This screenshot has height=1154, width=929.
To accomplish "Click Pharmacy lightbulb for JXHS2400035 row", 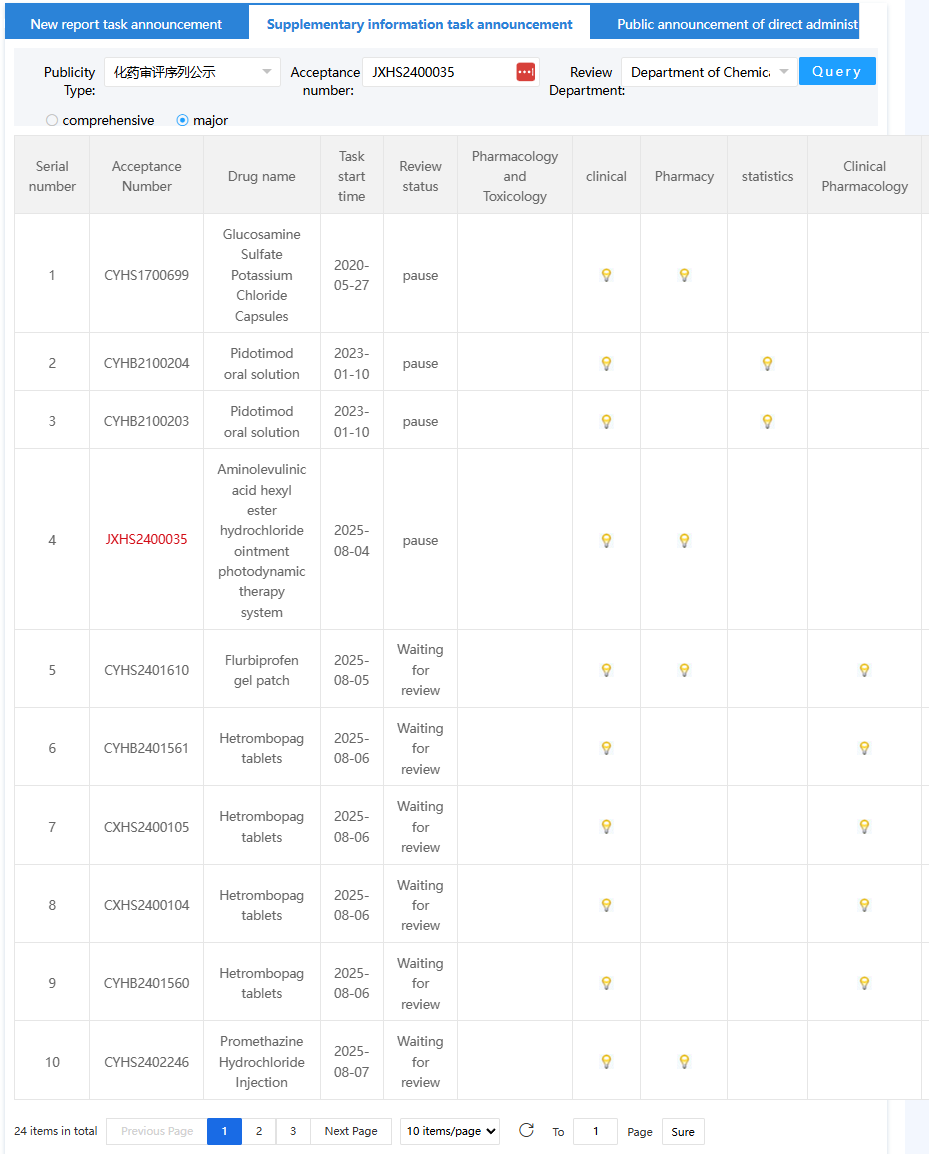I will 684,540.
